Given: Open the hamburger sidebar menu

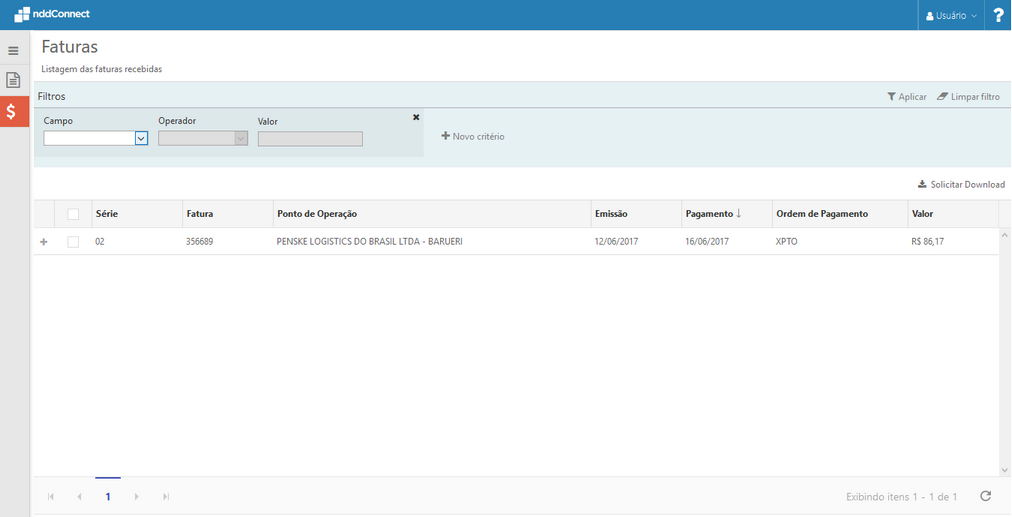Looking at the screenshot, I should click(13, 51).
